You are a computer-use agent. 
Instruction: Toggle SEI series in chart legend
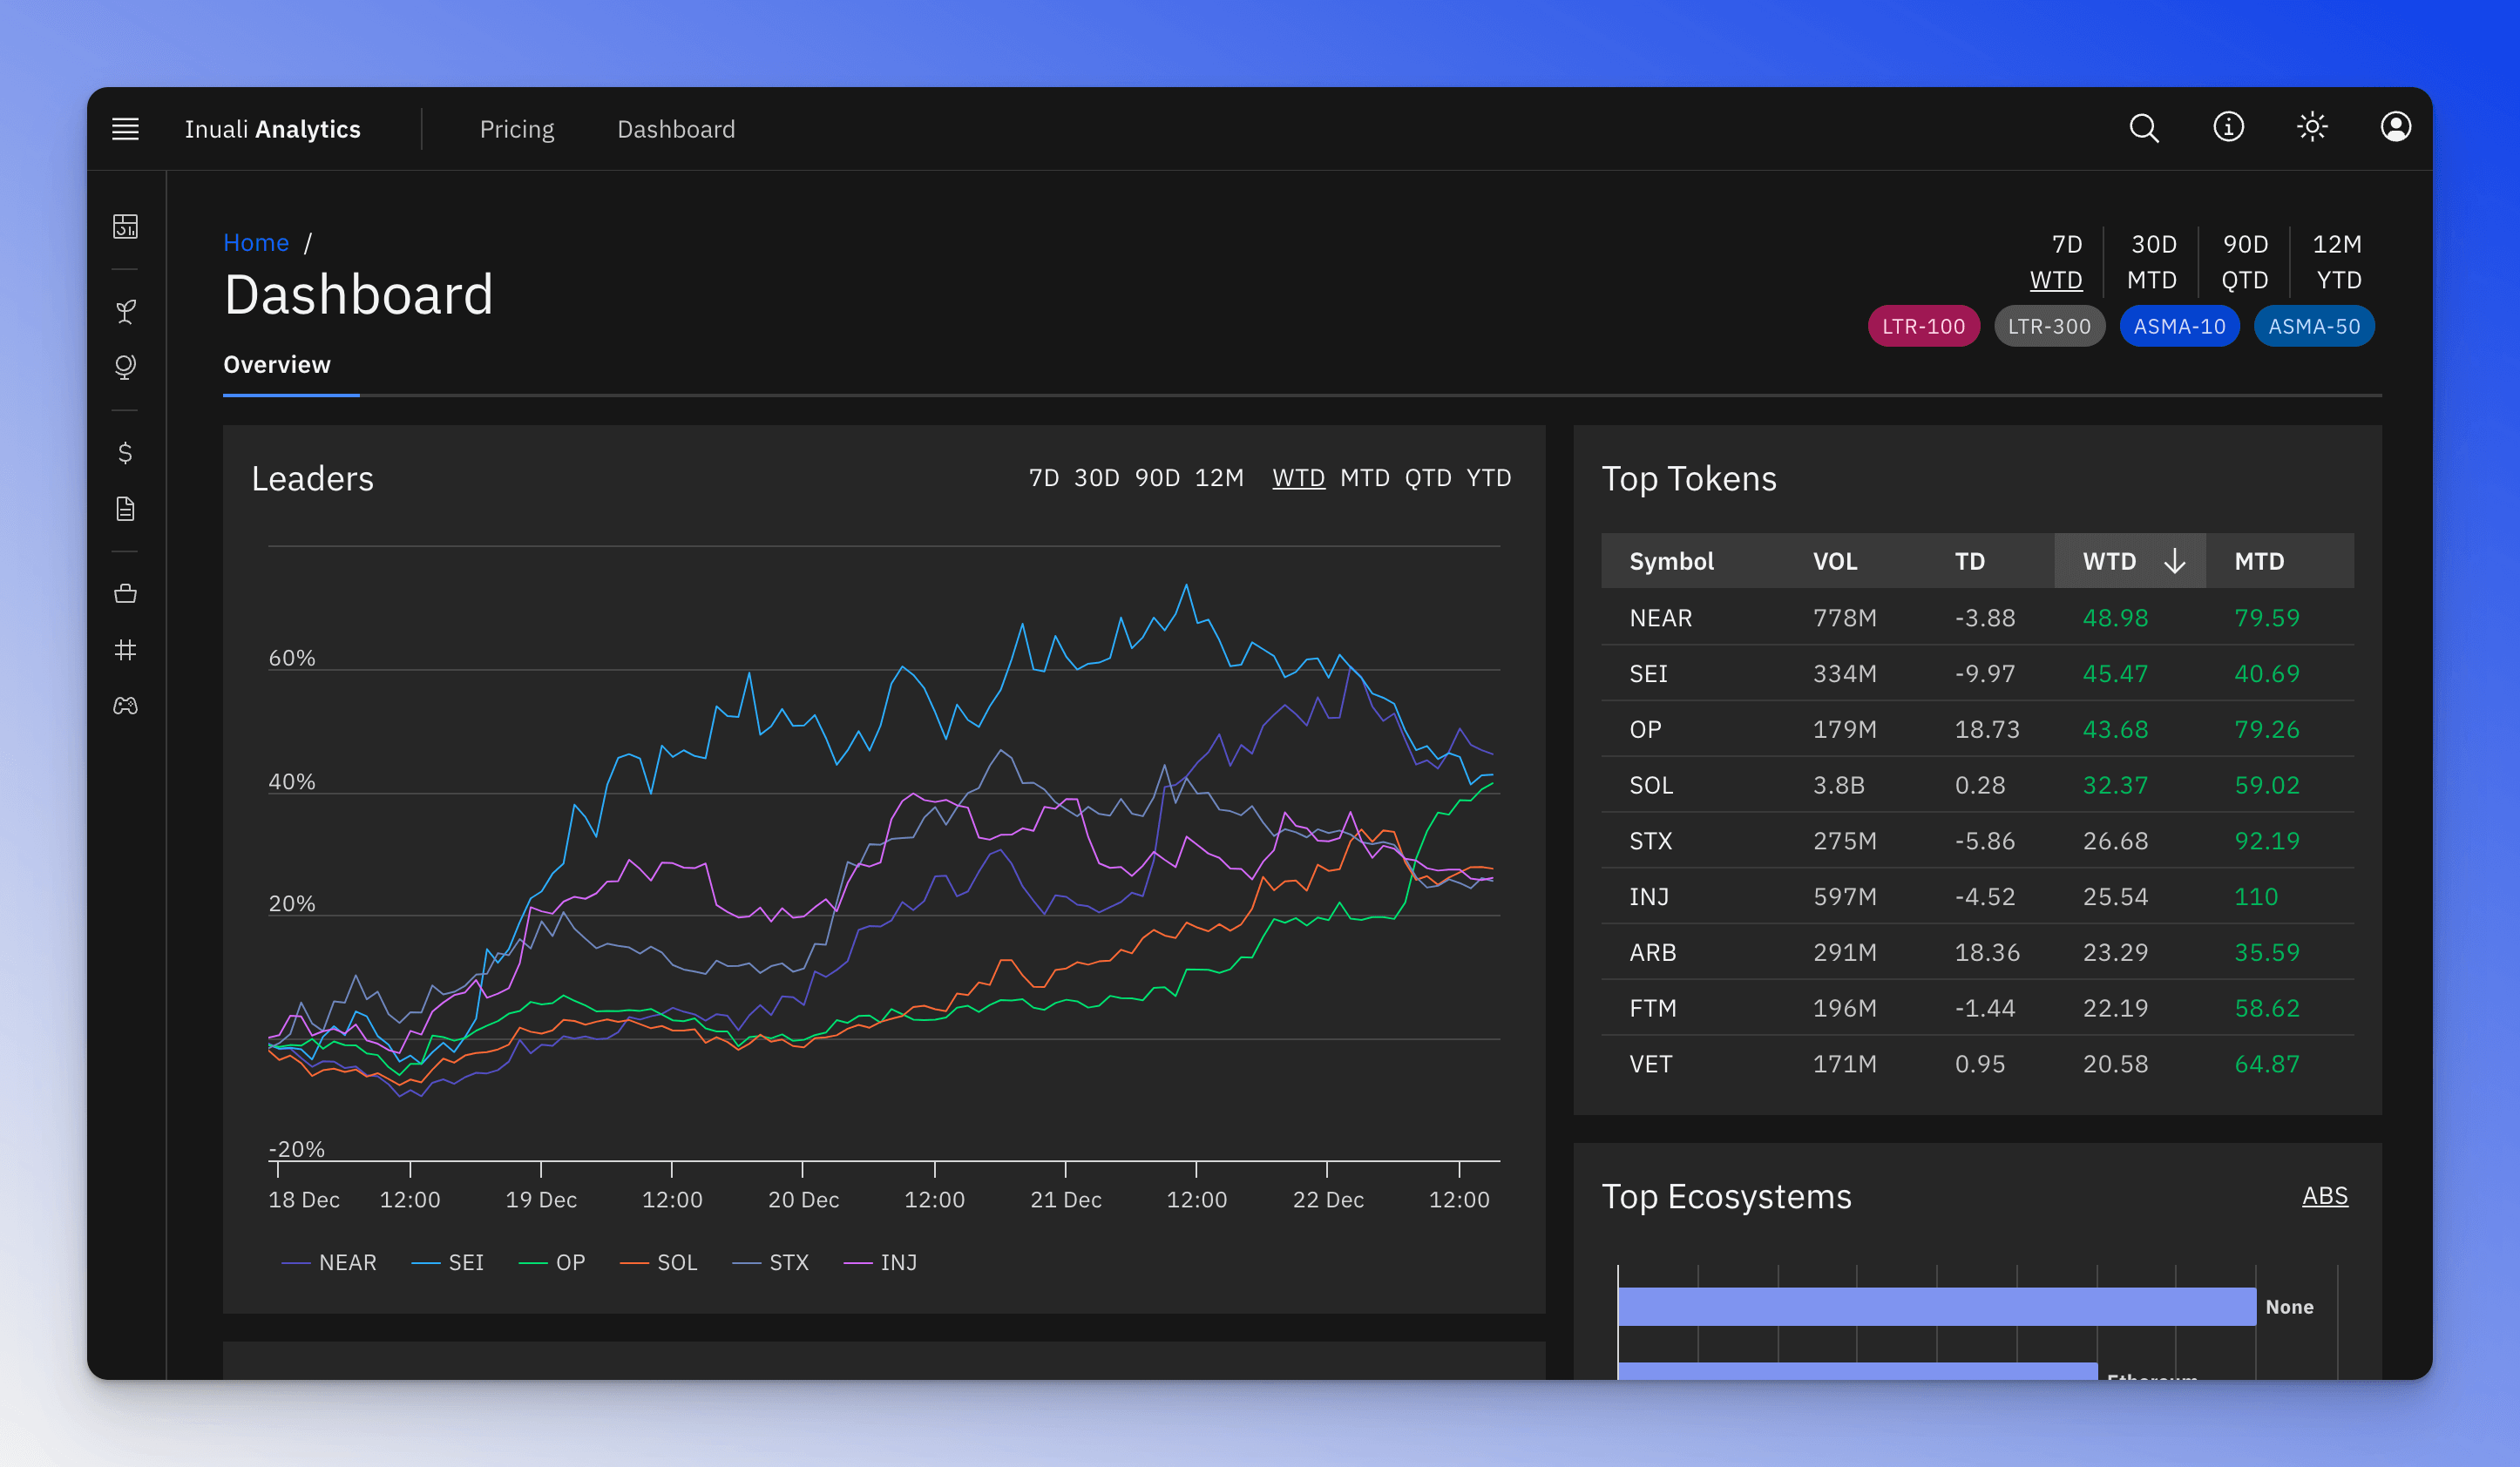447,1263
